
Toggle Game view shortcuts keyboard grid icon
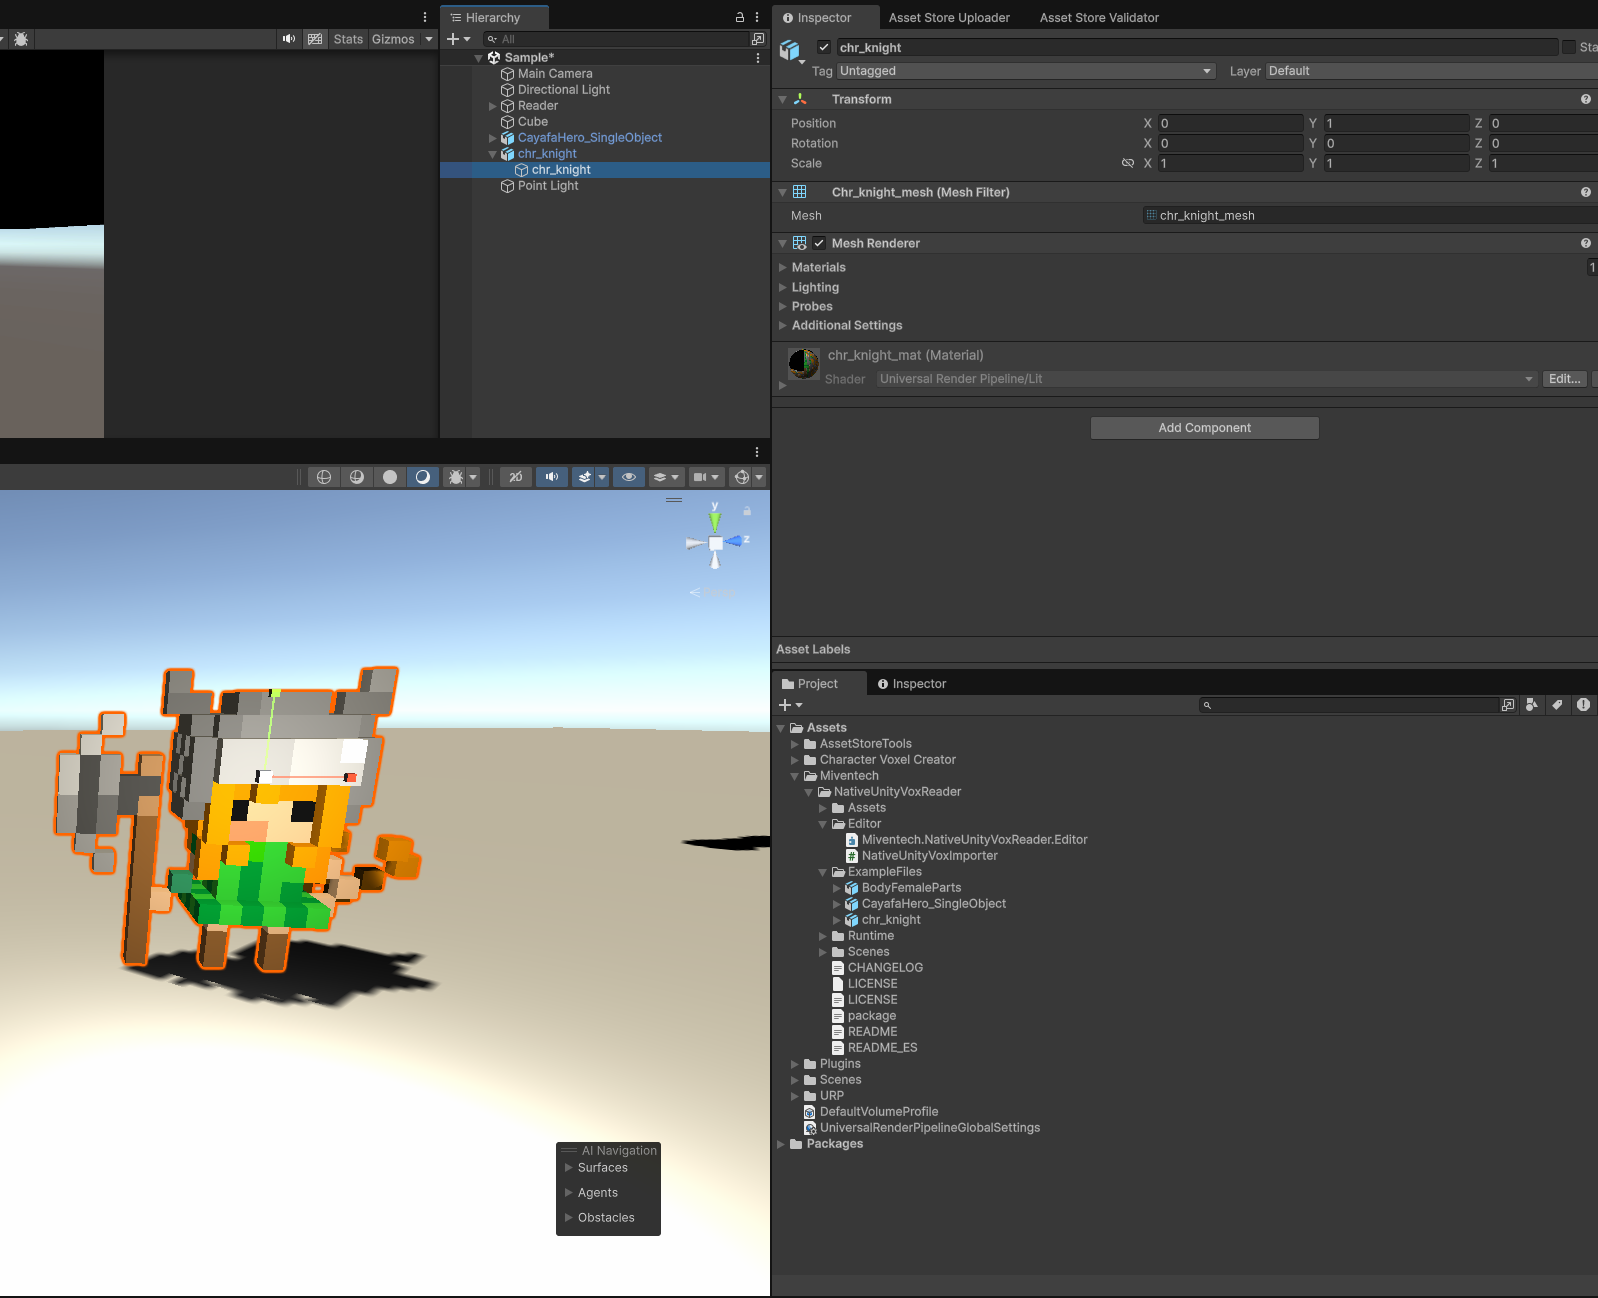tap(316, 39)
